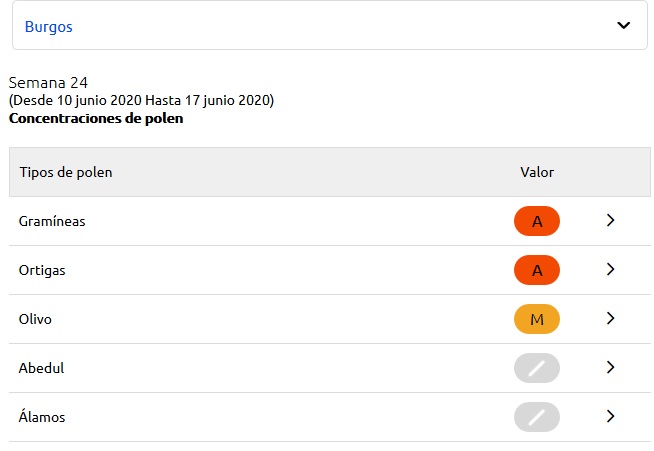Open Olivo details using its chevron arrow
This screenshot has width=654, height=451.
(611, 318)
